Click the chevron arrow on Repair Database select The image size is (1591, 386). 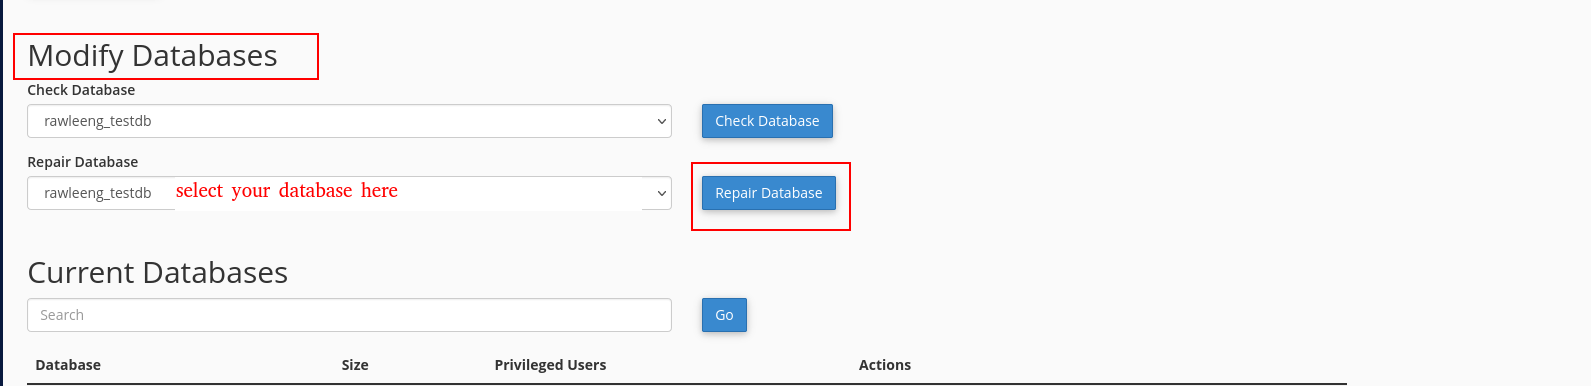coord(661,193)
